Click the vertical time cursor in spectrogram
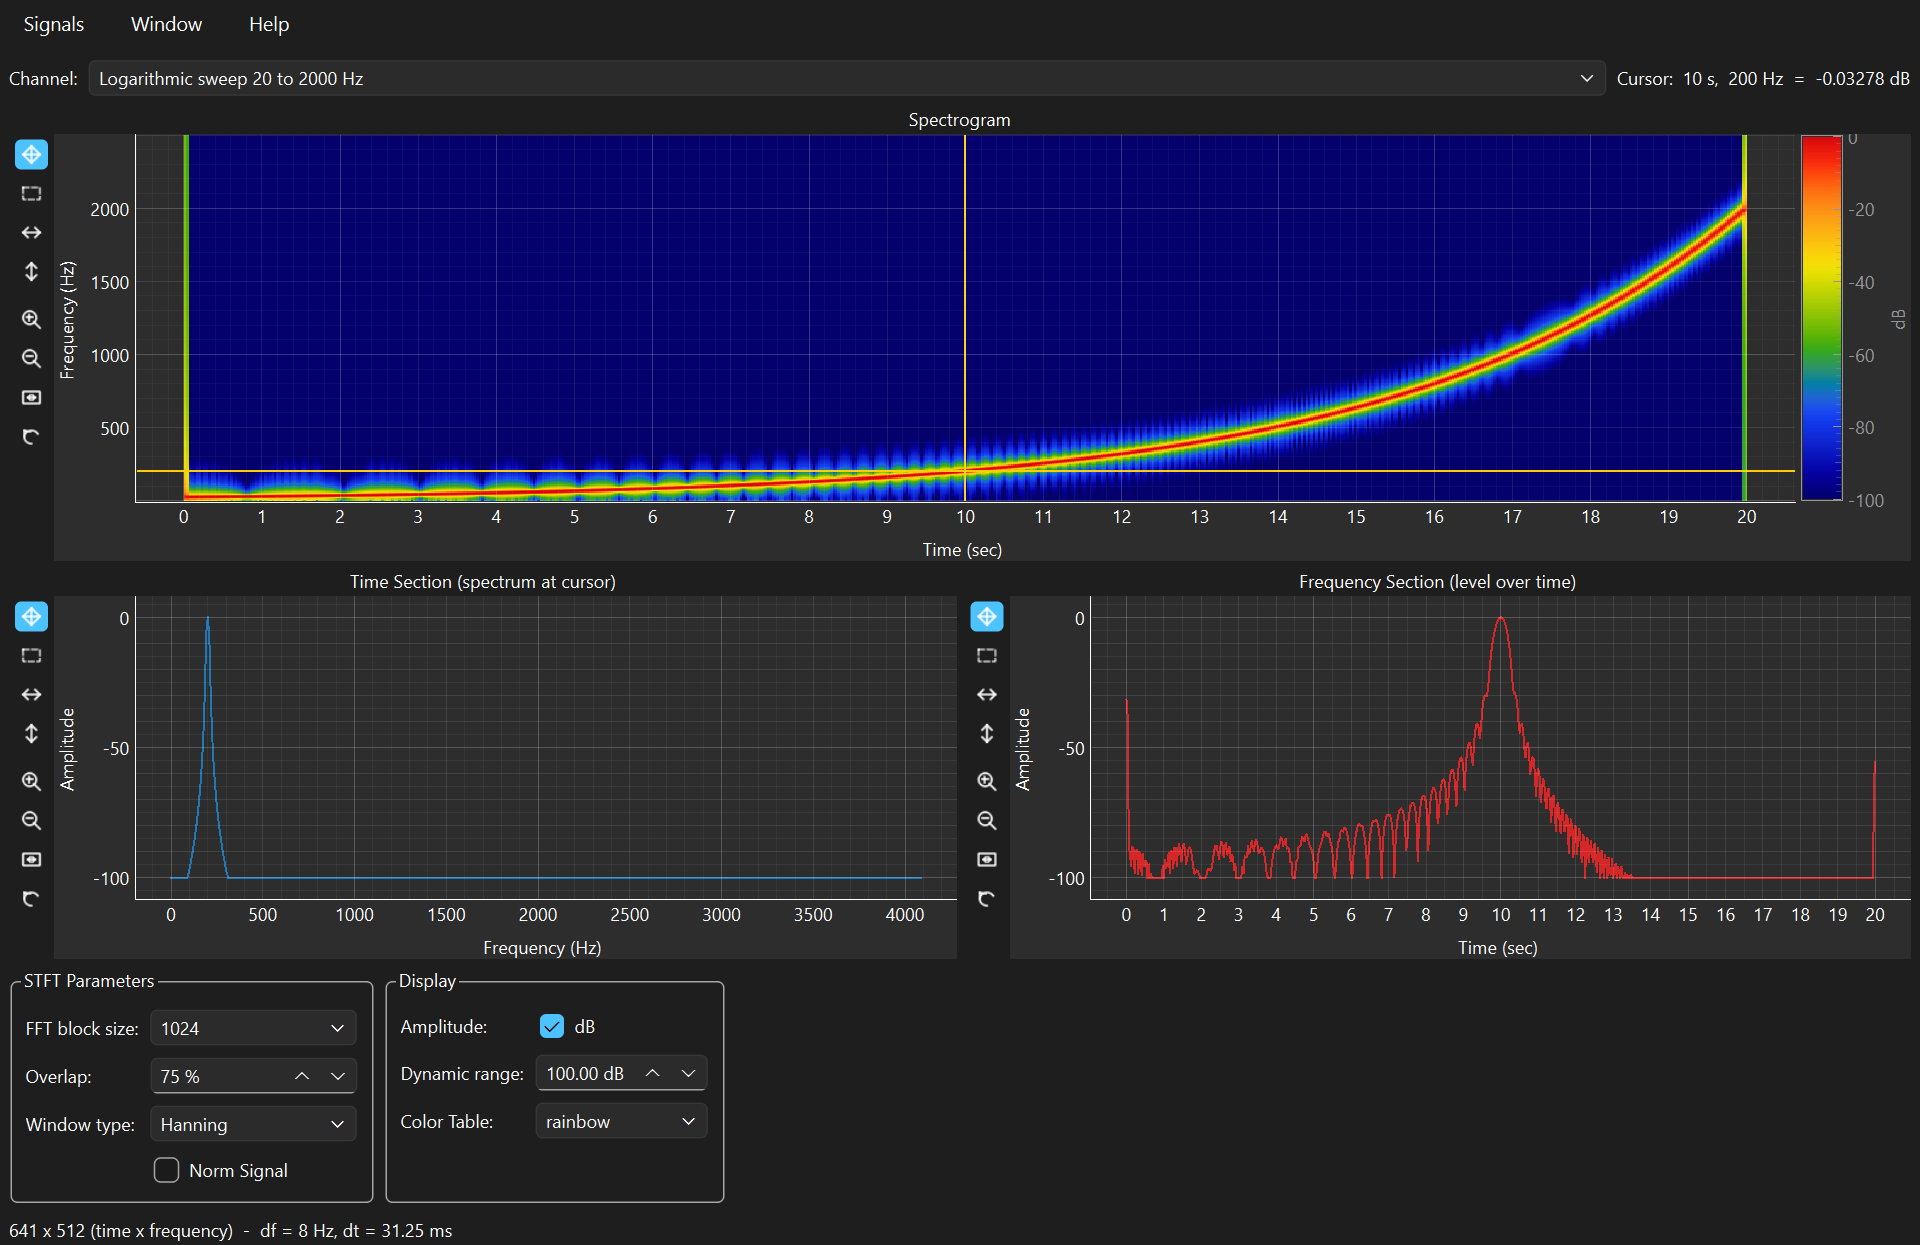The height and width of the screenshot is (1245, 1920). [x=965, y=318]
